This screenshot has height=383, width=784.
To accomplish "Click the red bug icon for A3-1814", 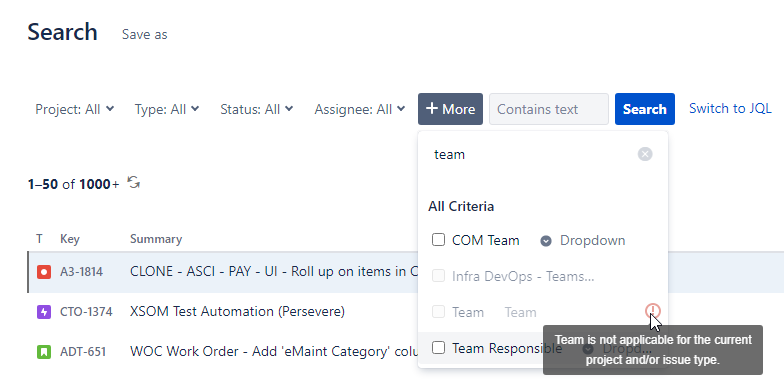I will (44, 272).
